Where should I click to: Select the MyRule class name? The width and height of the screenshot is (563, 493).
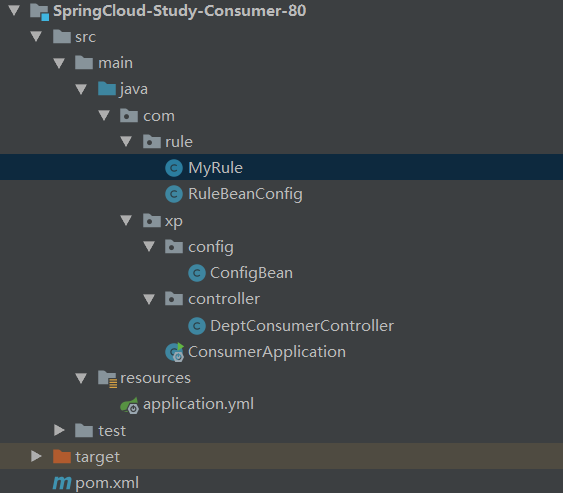tap(215, 168)
